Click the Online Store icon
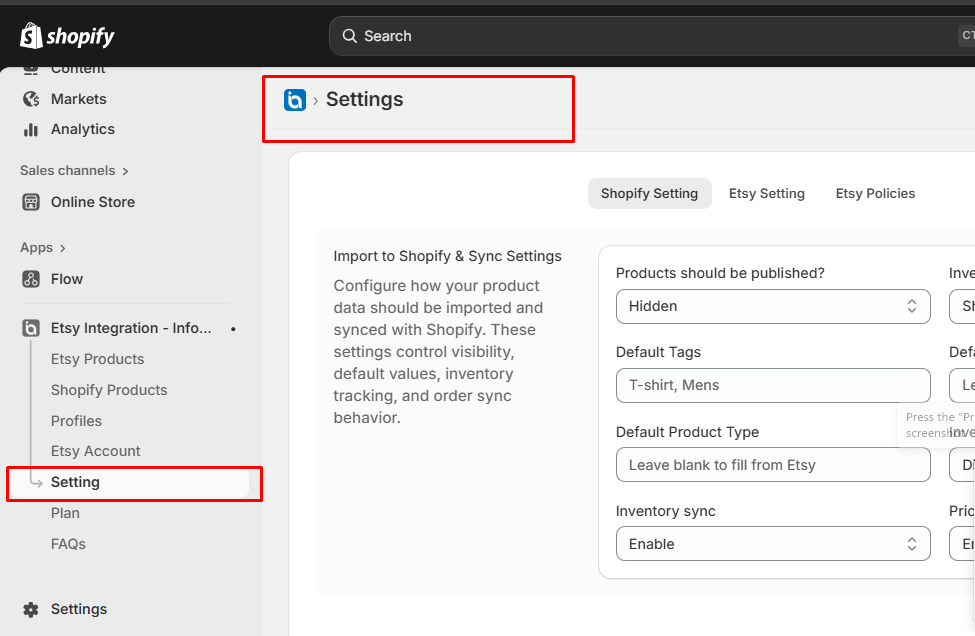The height and width of the screenshot is (636, 975). [31, 202]
